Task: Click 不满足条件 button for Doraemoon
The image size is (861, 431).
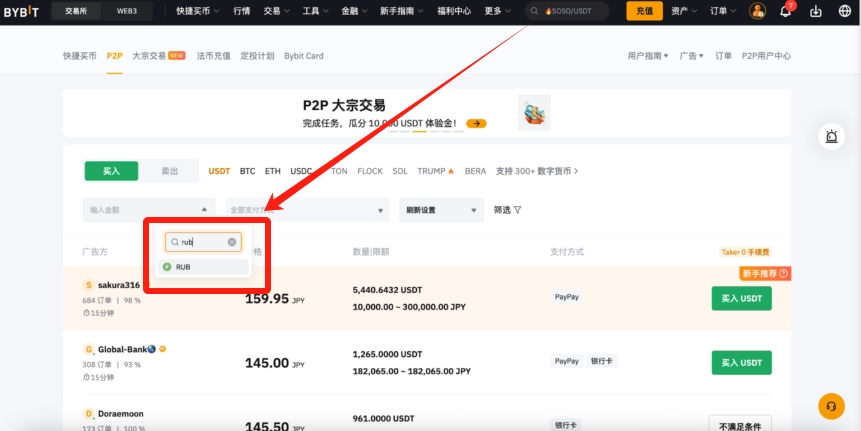Action: click(x=740, y=423)
